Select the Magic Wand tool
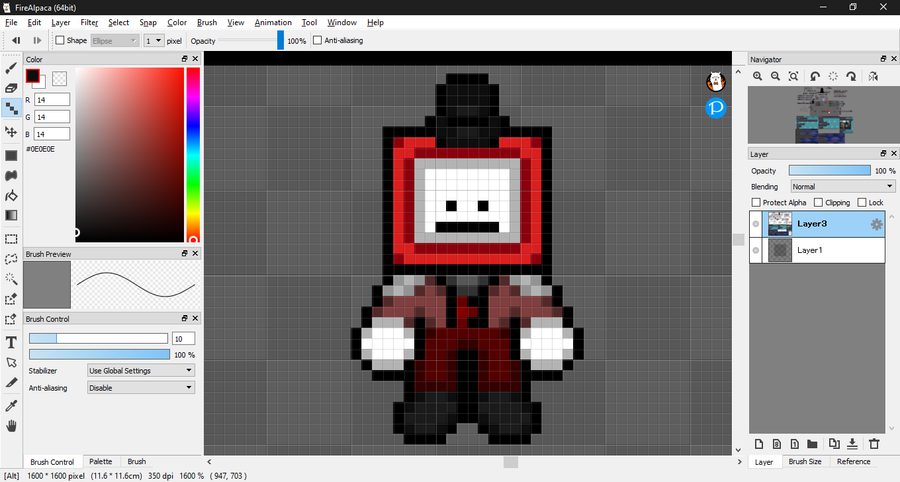The image size is (900, 482). click(x=11, y=279)
